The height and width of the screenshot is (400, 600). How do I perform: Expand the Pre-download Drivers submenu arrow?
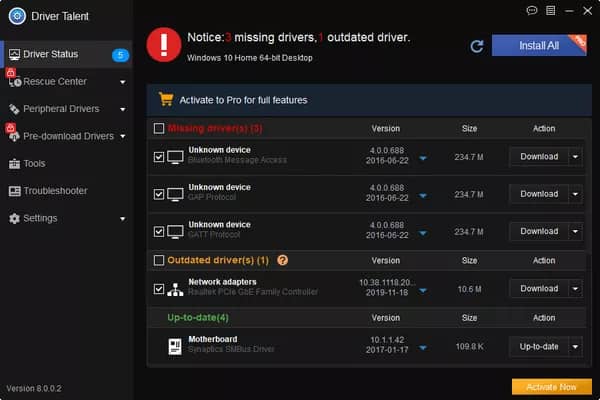pyautogui.click(x=122, y=136)
